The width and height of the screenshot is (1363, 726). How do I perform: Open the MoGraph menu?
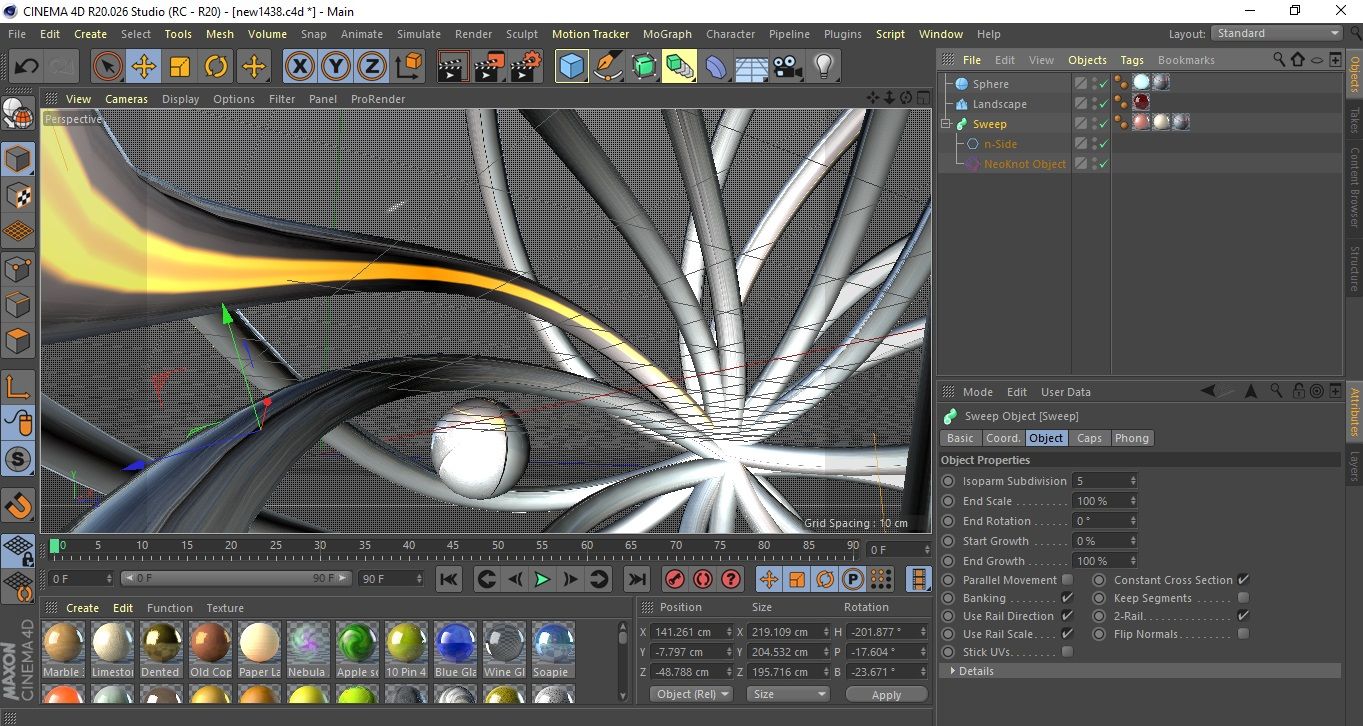(x=666, y=34)
